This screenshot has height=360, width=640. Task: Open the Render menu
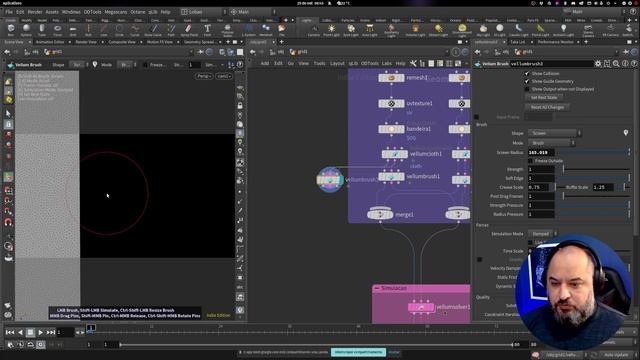[35, 12]
